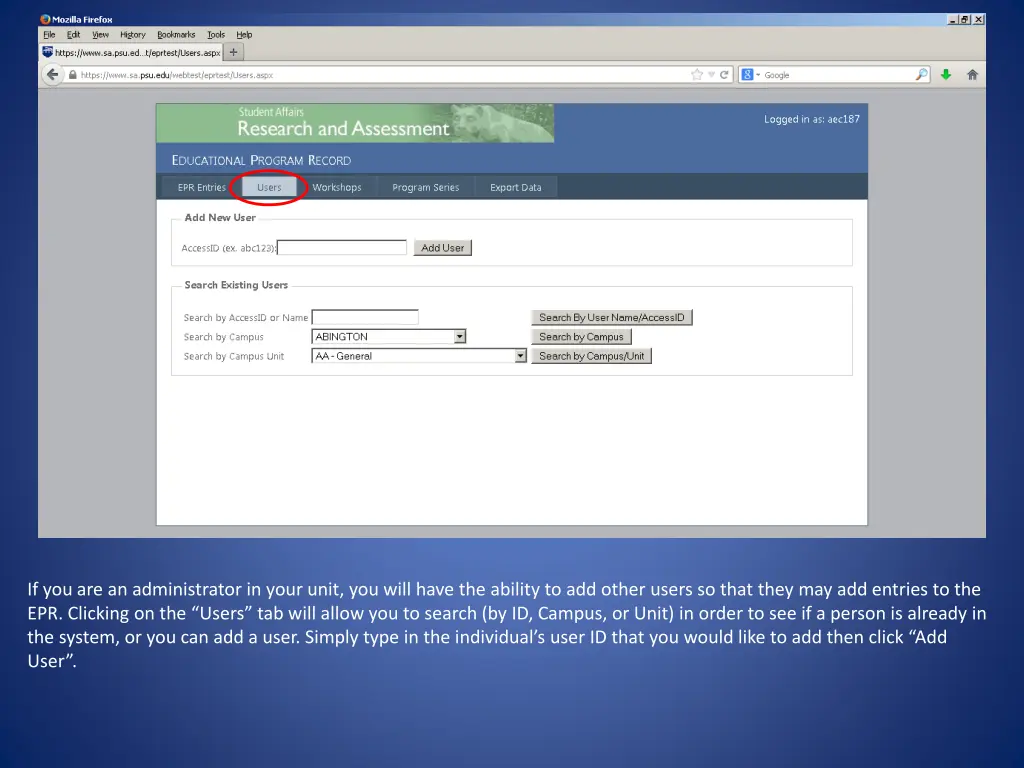
Task: Open the Tools menu
Action: [x=216, y=35]
